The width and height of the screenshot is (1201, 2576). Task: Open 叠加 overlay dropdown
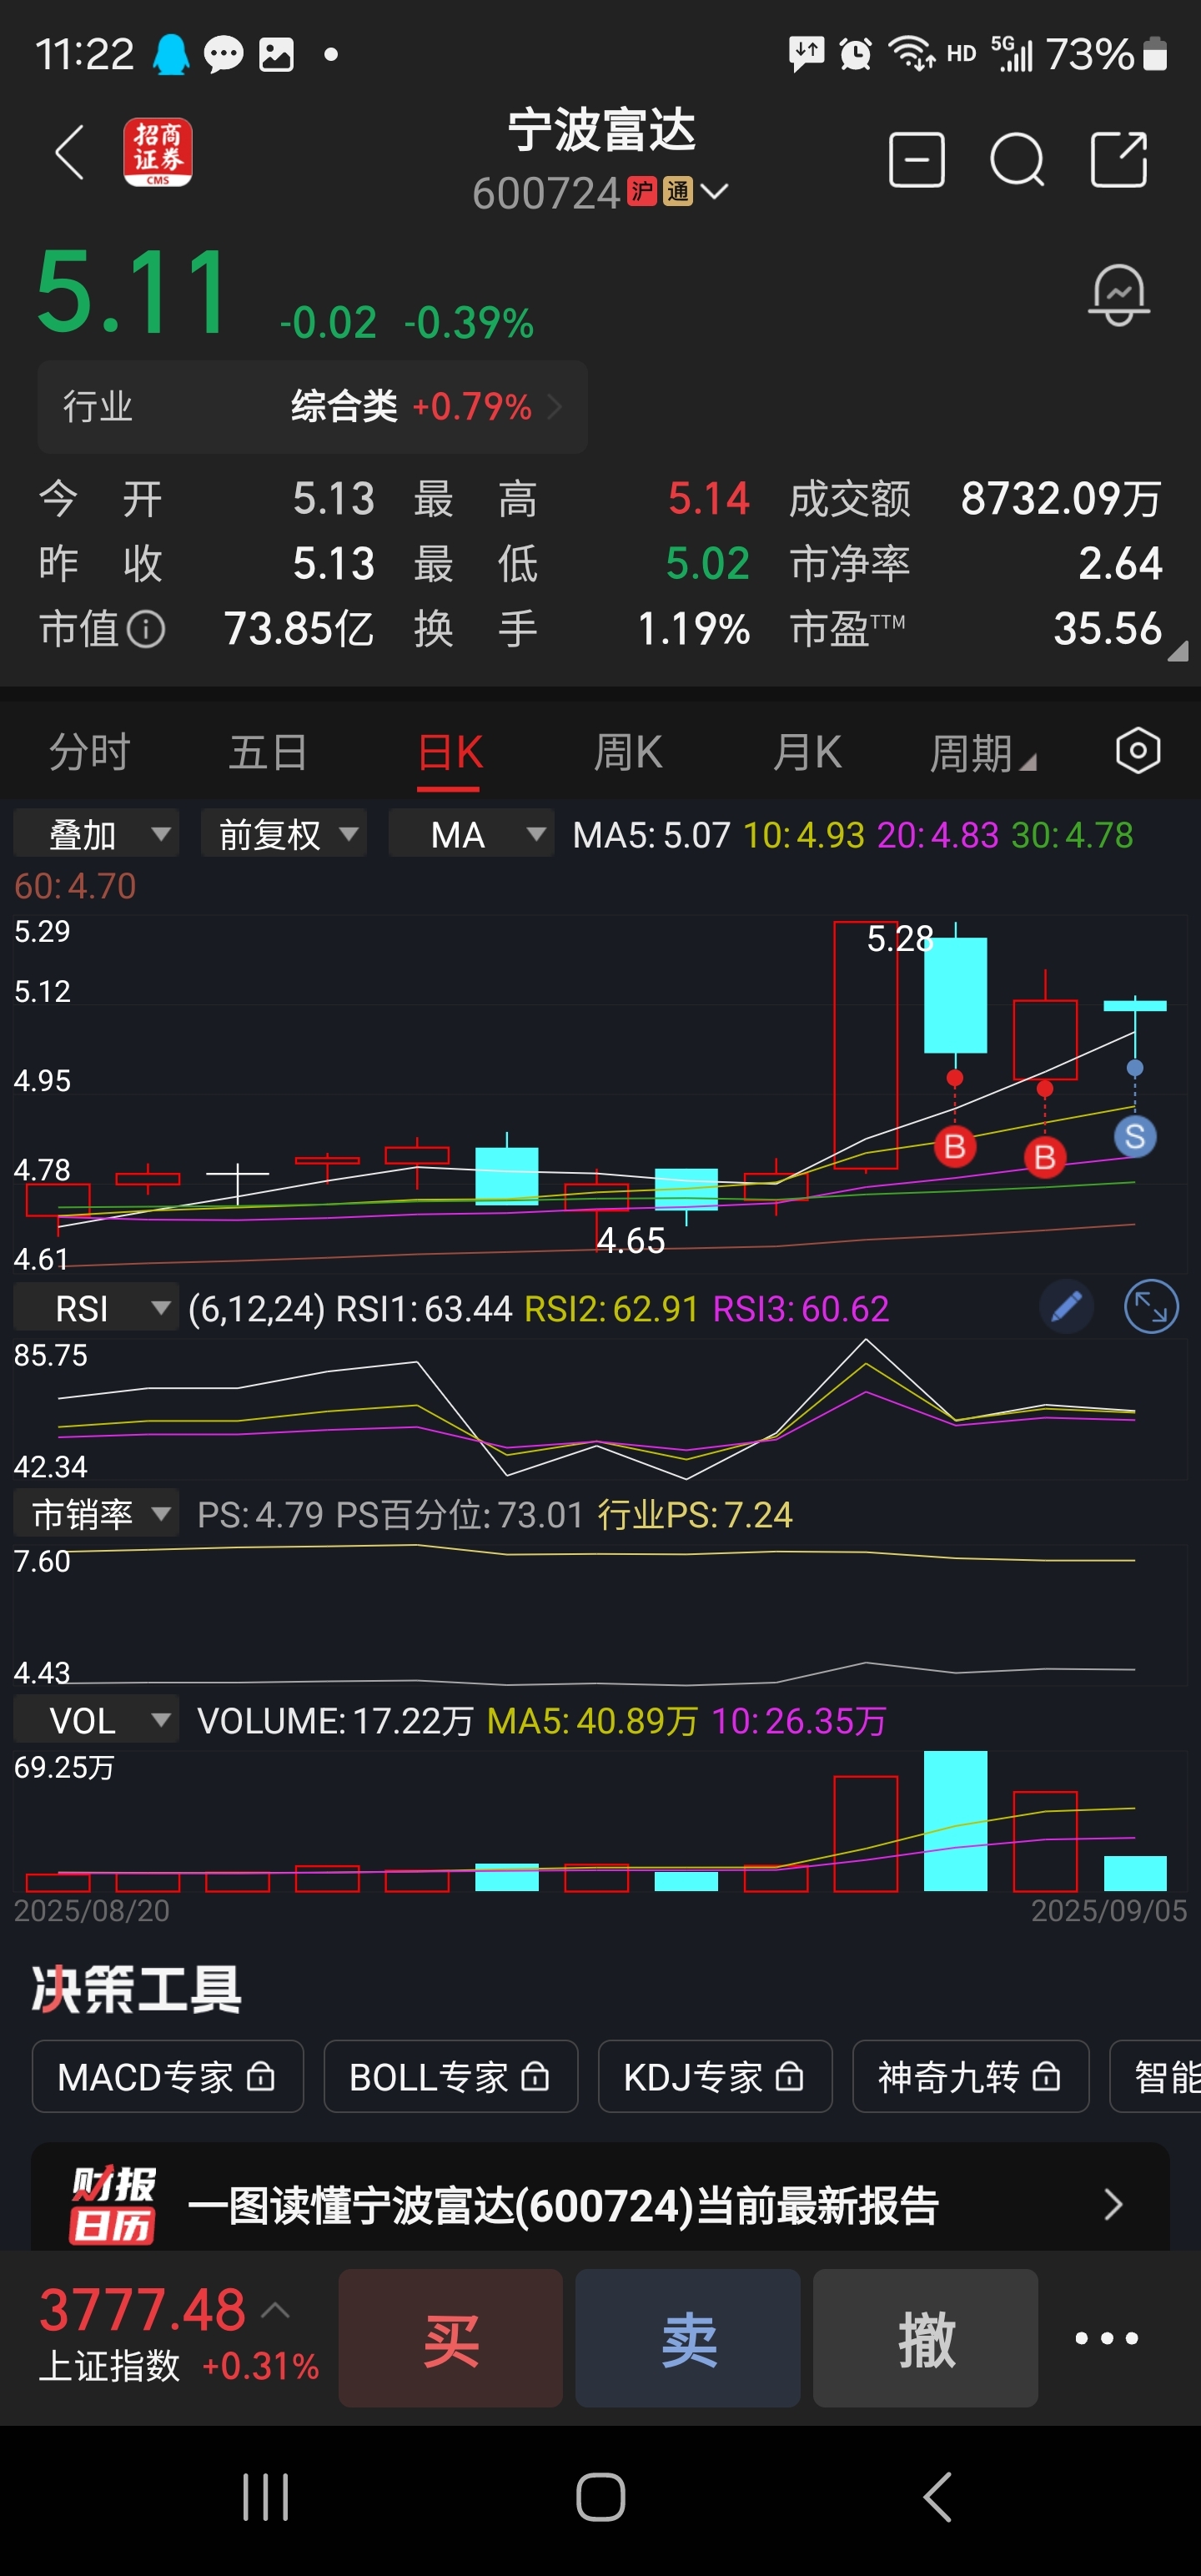(x=96, y=833)
